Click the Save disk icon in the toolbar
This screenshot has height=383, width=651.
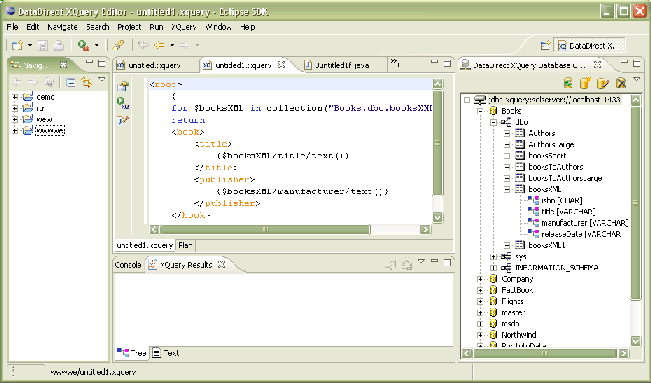43,45
